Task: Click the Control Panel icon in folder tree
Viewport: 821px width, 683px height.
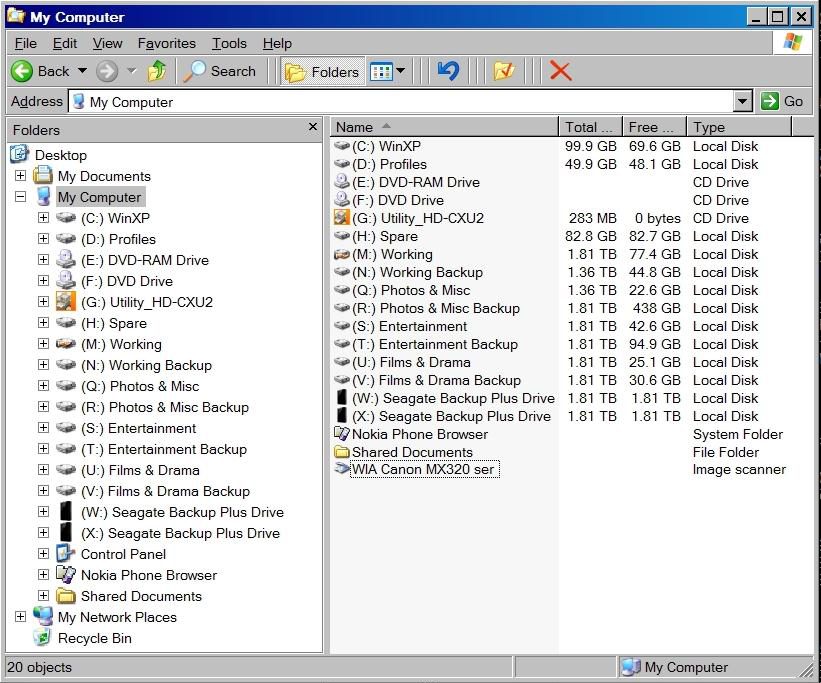Action: 66,554
